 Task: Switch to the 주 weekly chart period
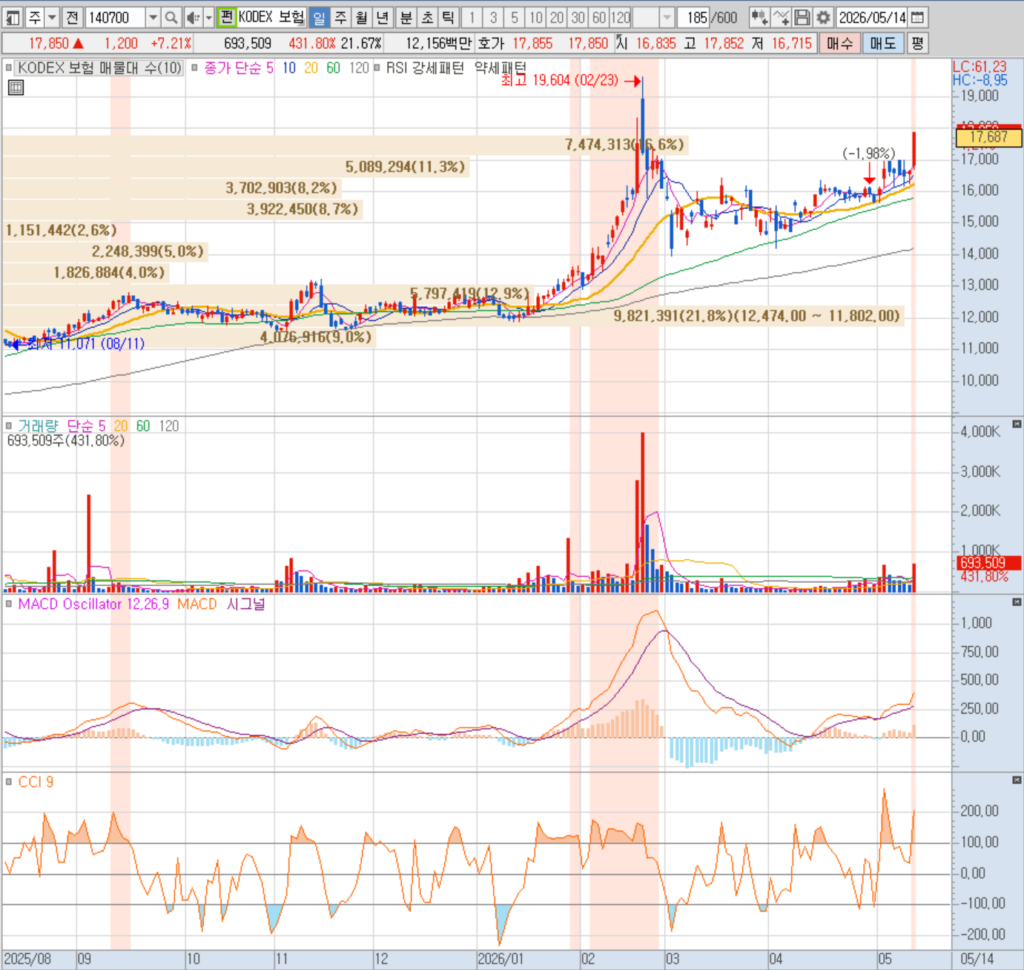coord(340,18)
